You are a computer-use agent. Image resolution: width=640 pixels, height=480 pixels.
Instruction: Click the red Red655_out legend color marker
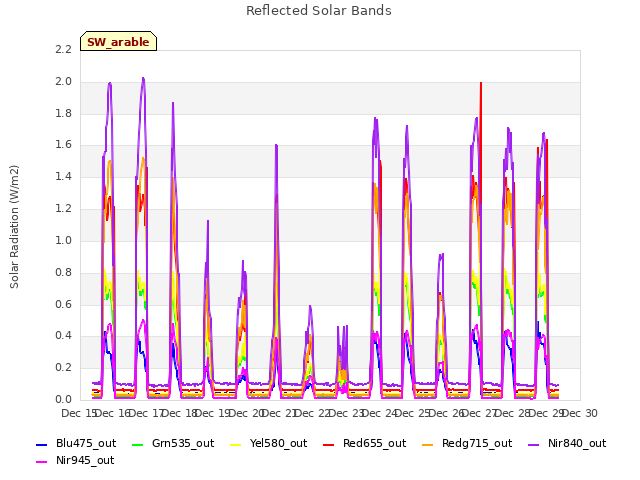click(329, 444)
